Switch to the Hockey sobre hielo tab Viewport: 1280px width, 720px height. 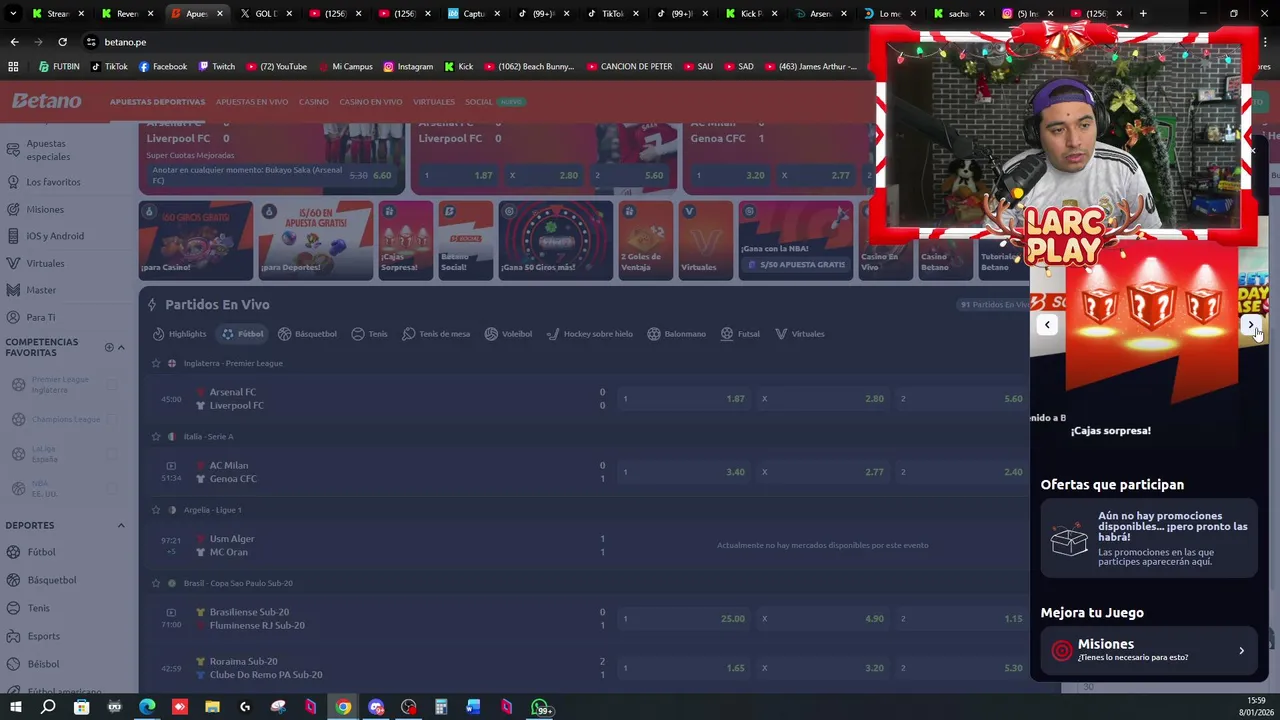[x=590, y=334]
